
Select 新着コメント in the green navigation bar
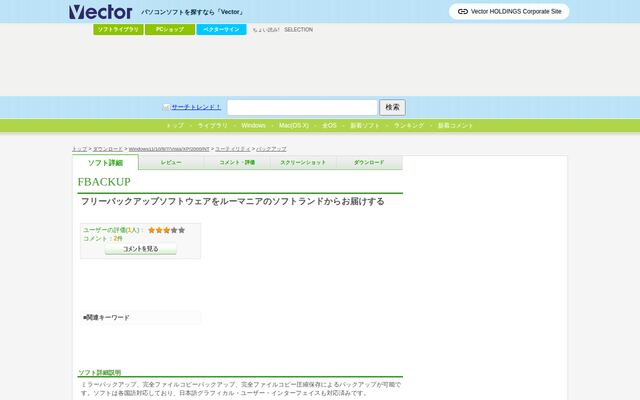(456, 125)
